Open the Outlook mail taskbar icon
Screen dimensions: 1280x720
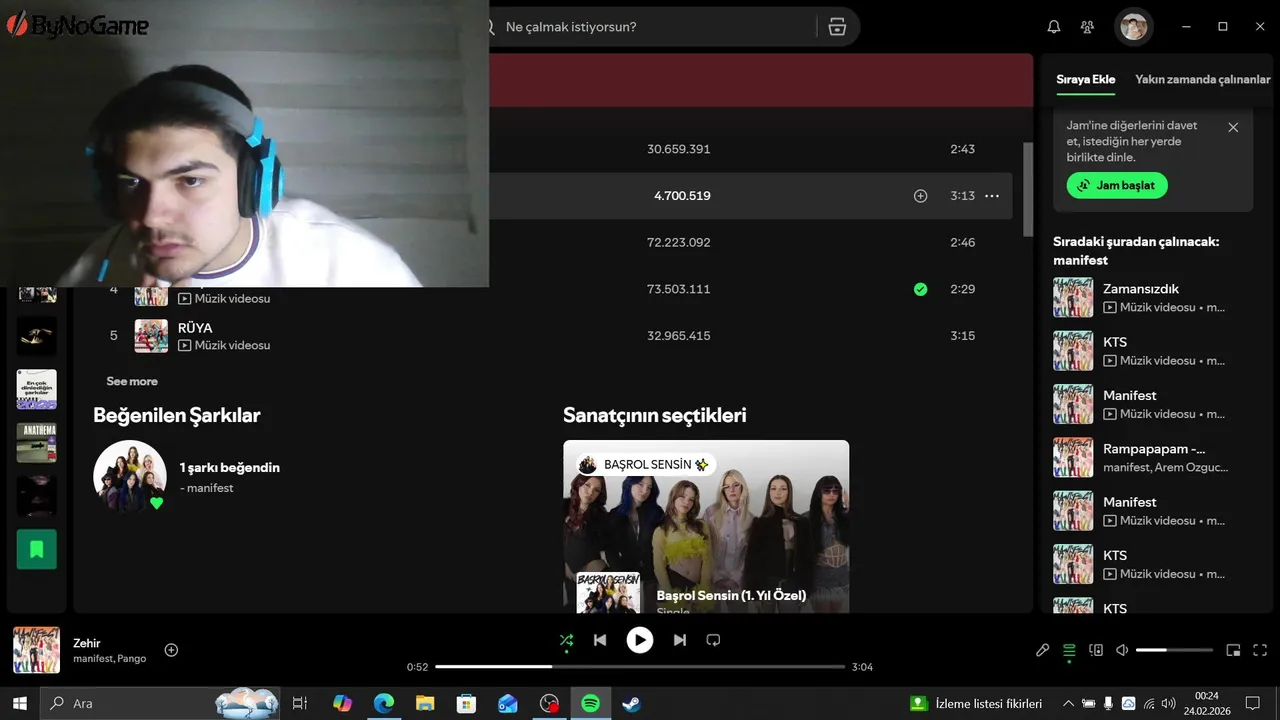[x=508, y=703]
